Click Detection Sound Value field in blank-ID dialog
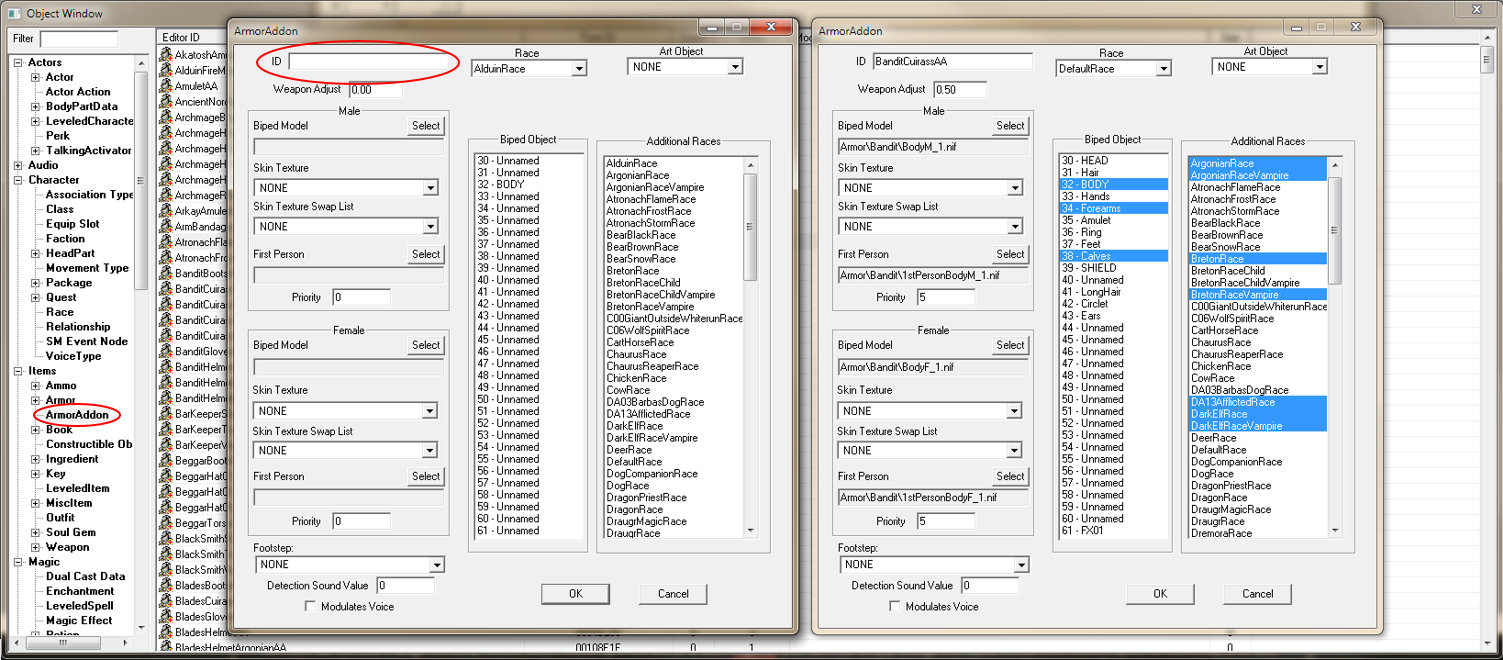 click(x=405, y=585)
